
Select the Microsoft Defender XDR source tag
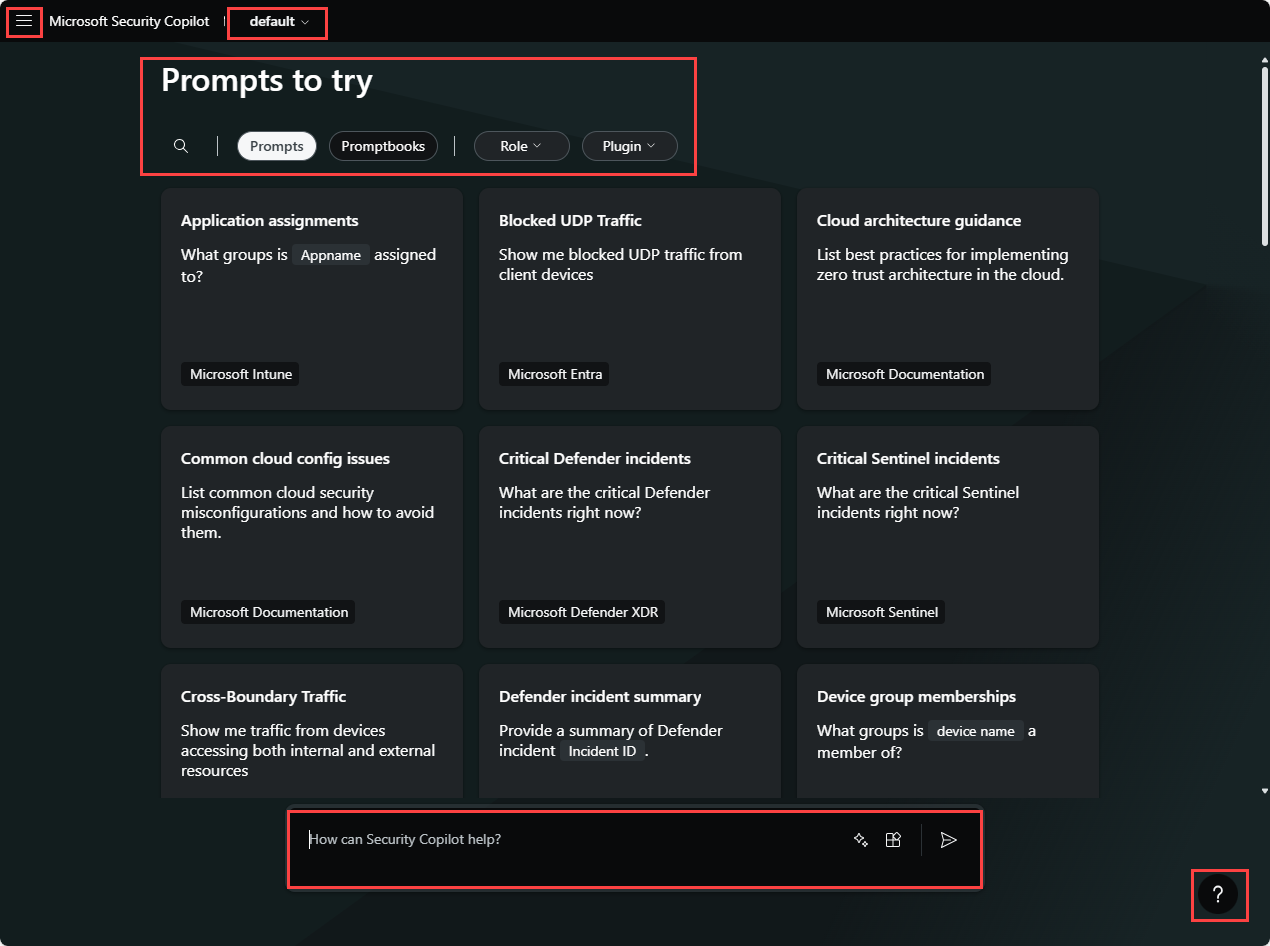tap(582, 611)
